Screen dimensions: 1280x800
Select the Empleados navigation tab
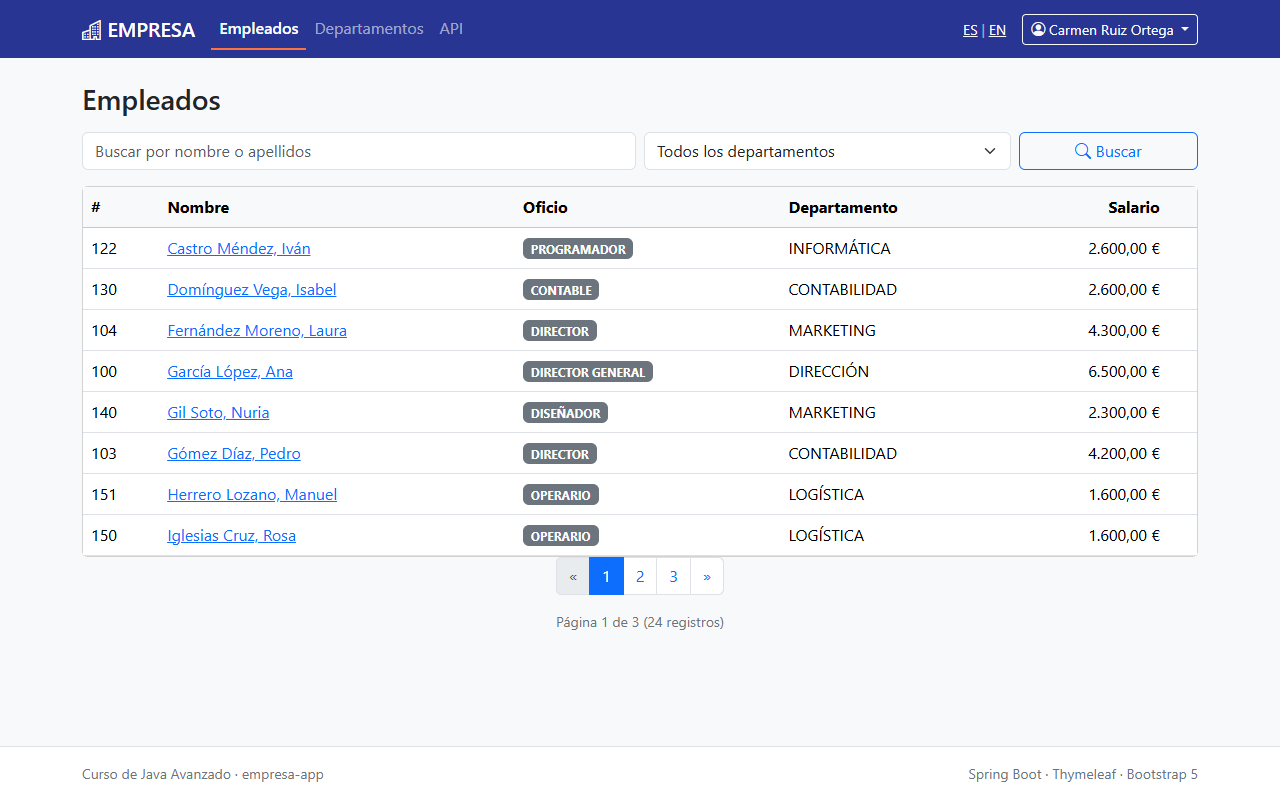point(259,29)
